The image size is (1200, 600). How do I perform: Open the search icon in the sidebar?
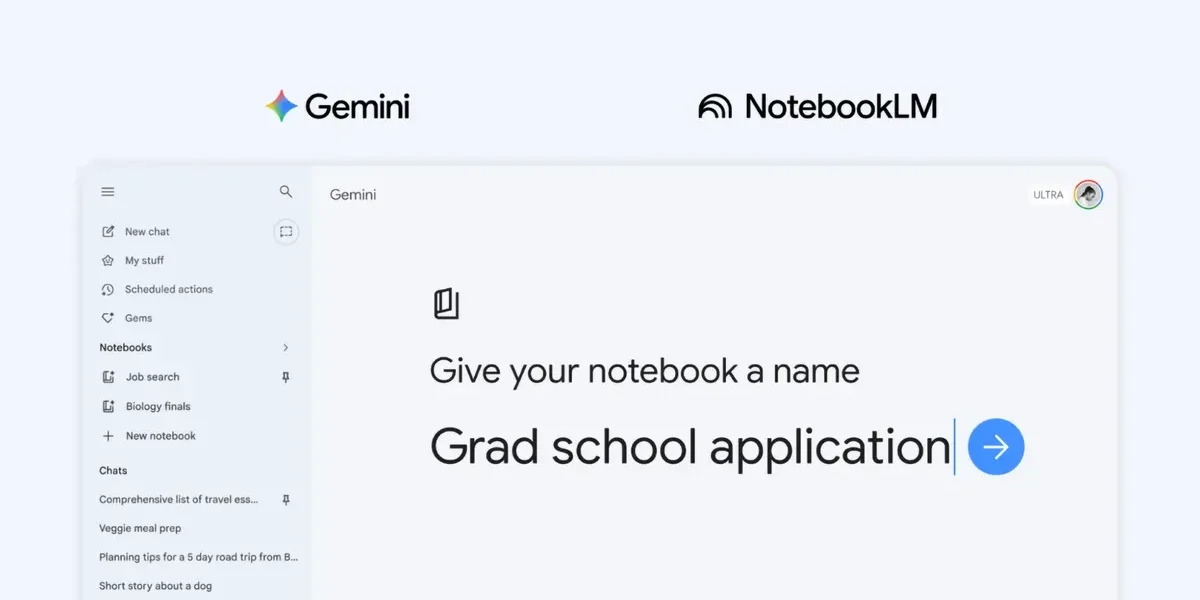point(286,191)
